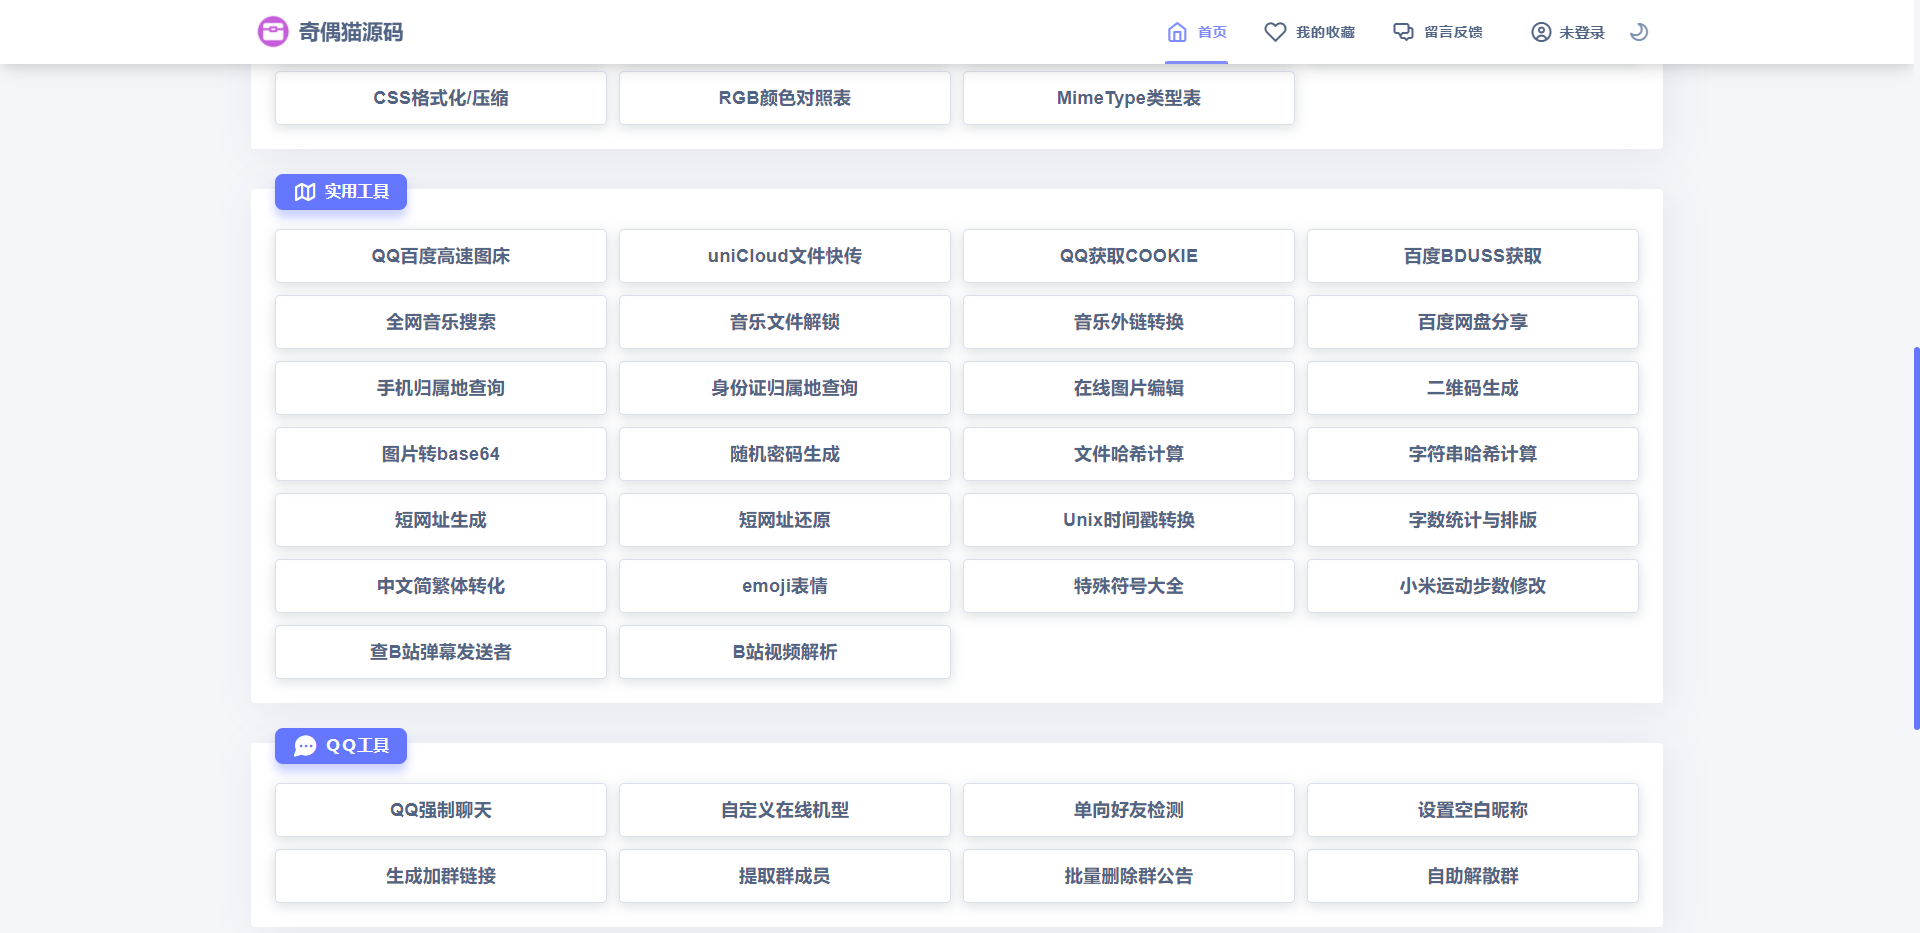Click the QQ工具 category label text
1920x933 pixels.
[x=358, y=746]
